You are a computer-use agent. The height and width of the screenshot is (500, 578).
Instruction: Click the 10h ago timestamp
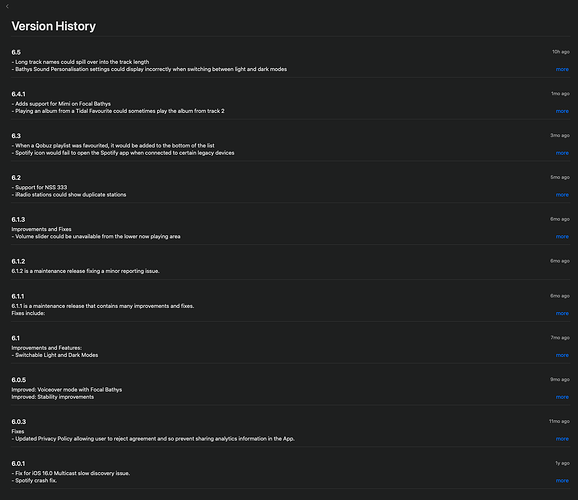(x=561, y=52)
